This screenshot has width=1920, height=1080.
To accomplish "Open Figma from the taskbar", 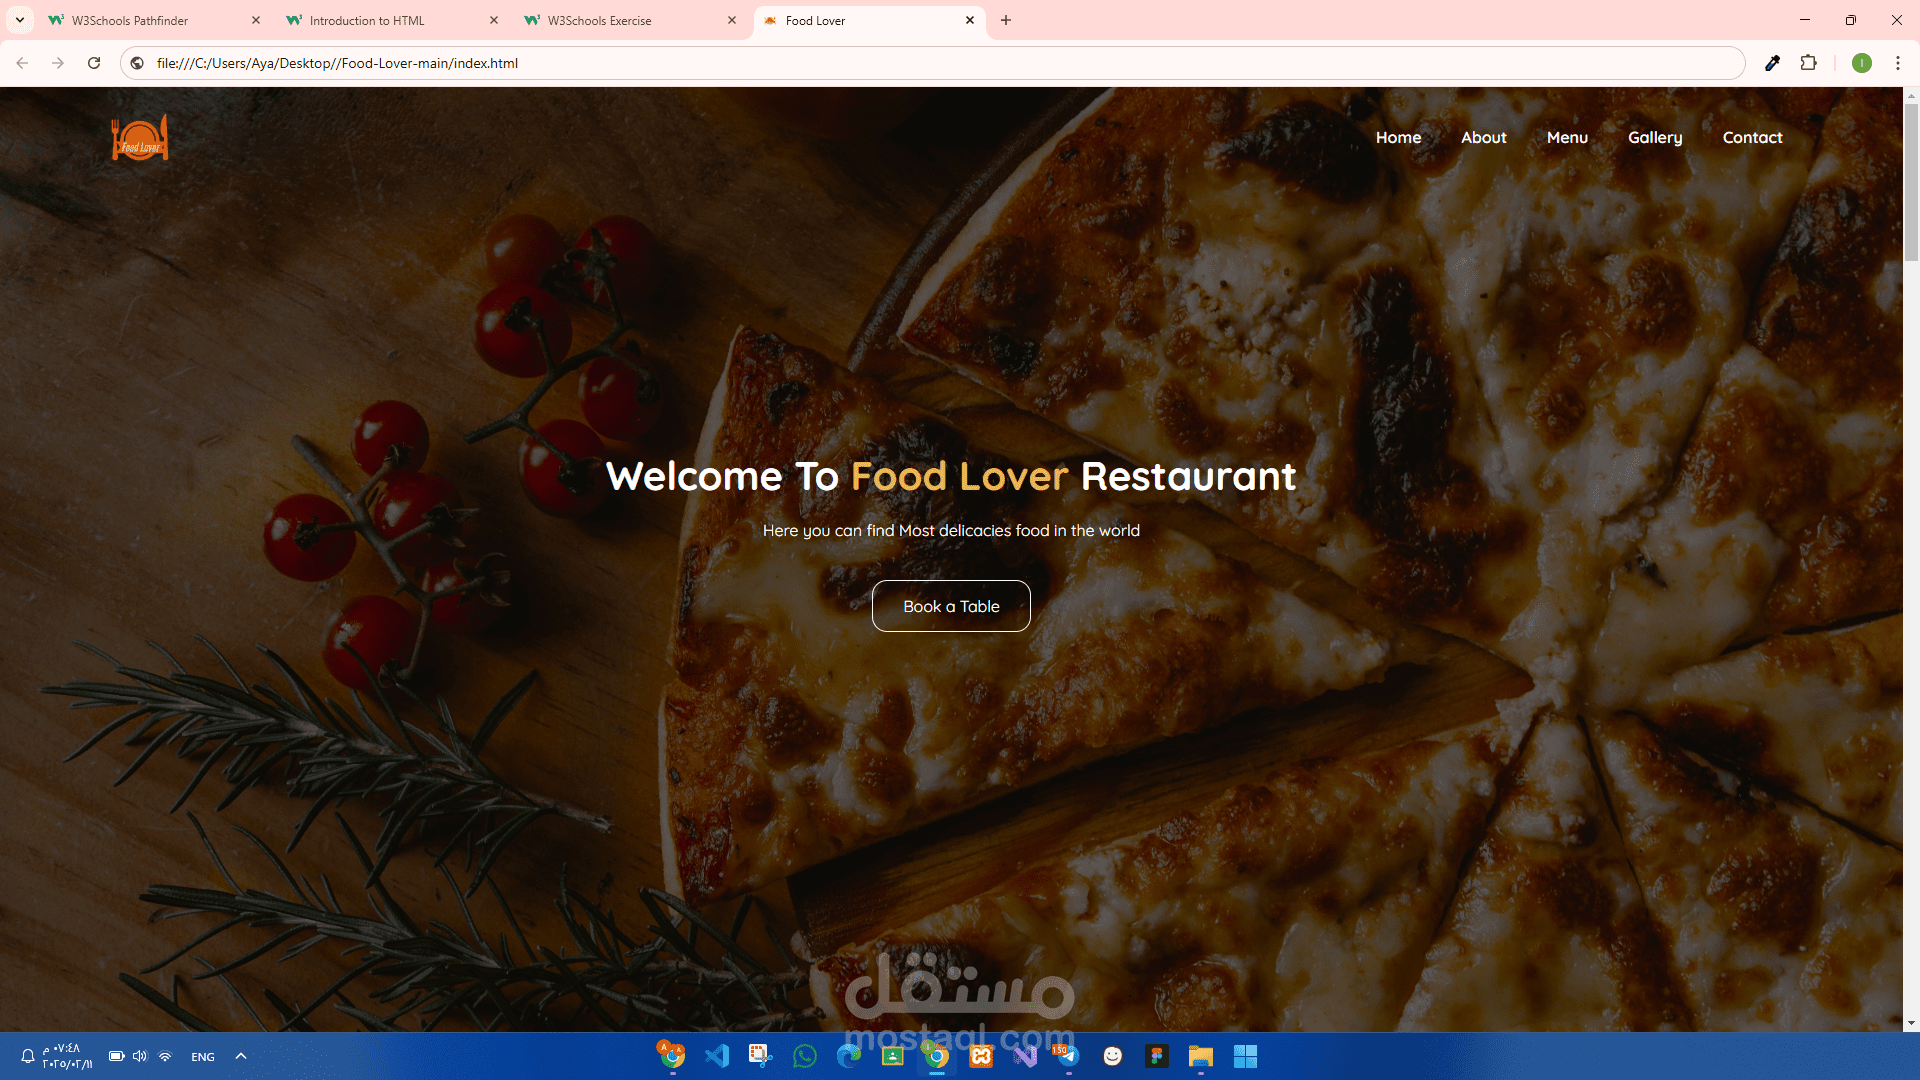I will [x=1157, y=1056].
